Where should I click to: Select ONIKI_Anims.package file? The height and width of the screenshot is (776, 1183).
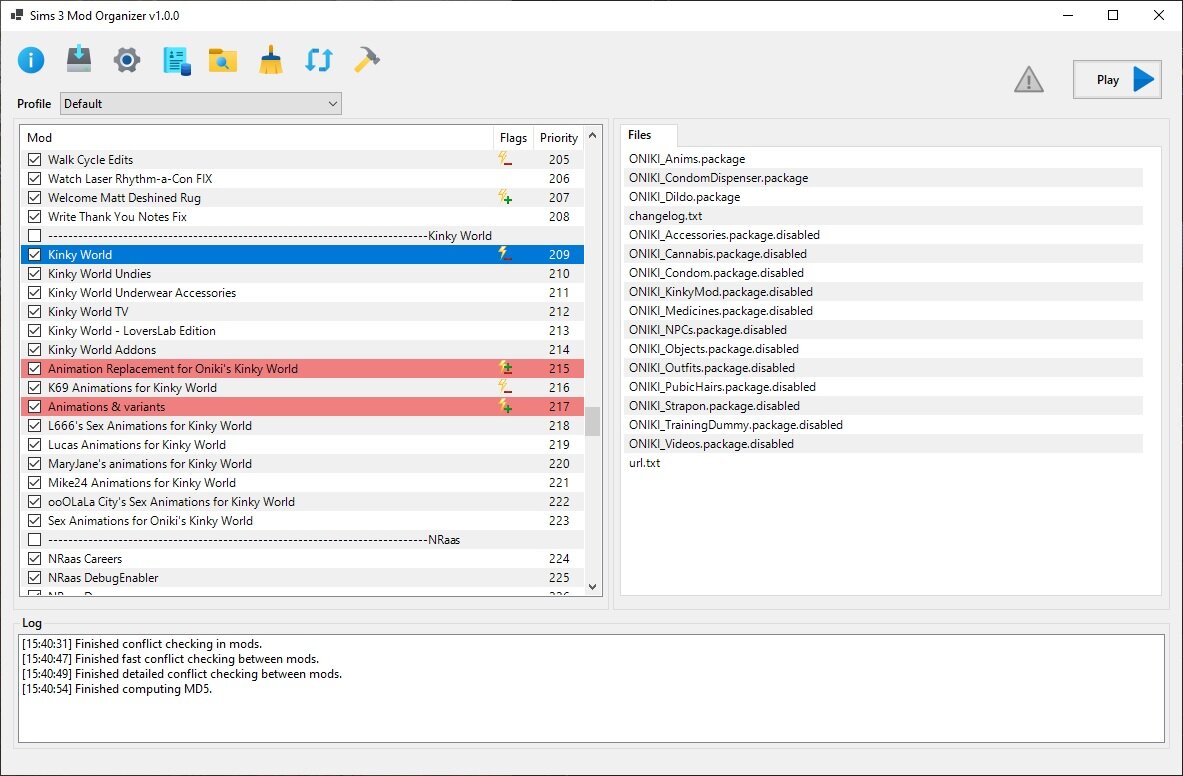coord(883,159)
